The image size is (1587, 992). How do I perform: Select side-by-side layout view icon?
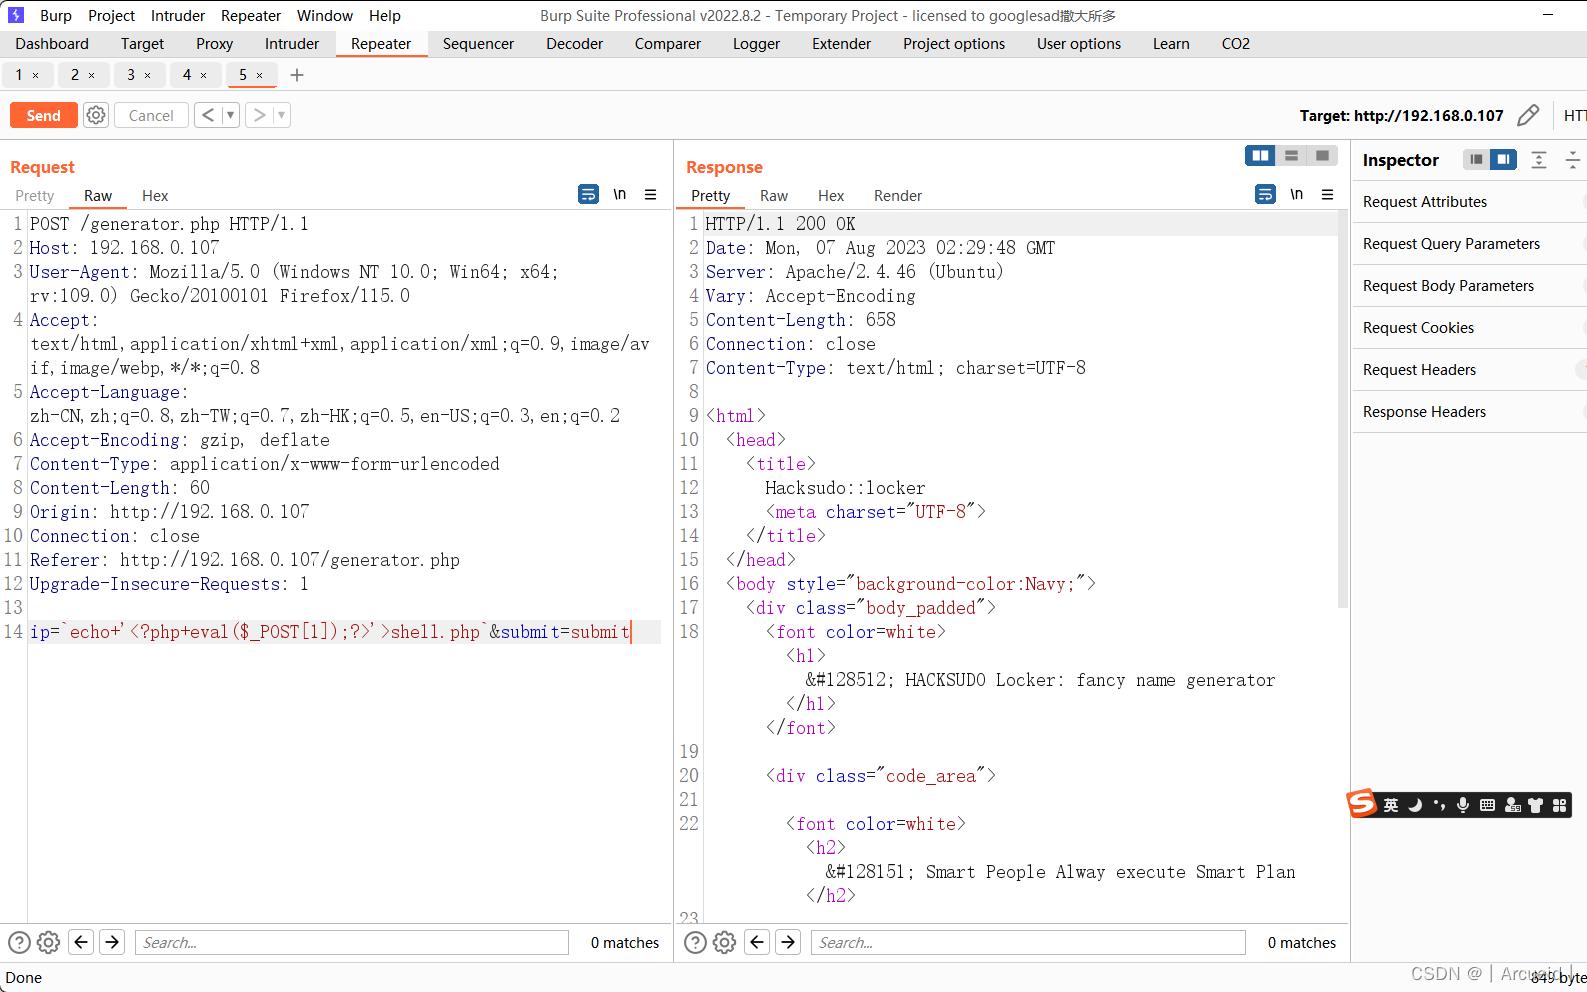pyautogui.click(x=1260, y=155)
